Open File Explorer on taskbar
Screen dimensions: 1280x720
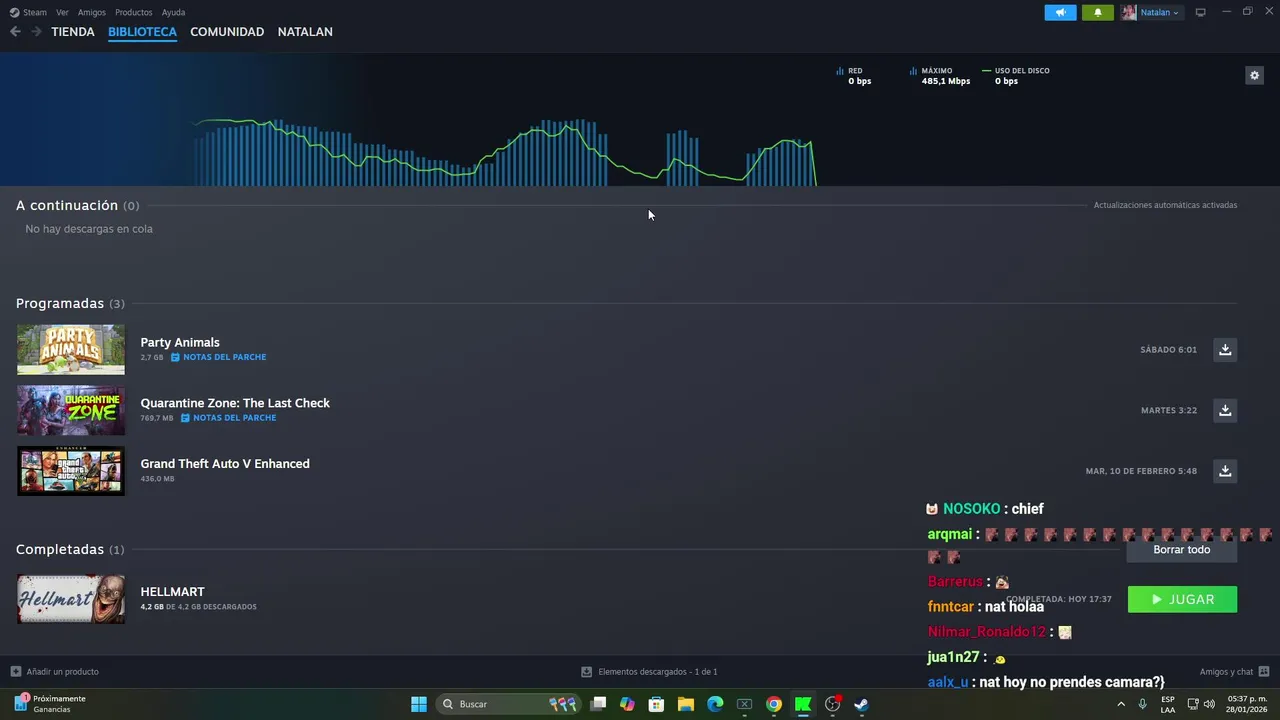(686, 704)
